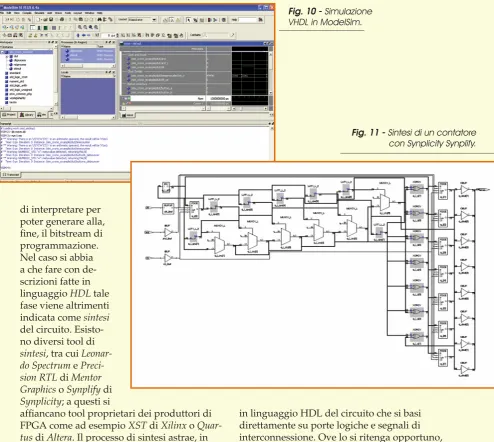
Task: Select the highlighted top instance in Workspace
Action: [27, 52]
